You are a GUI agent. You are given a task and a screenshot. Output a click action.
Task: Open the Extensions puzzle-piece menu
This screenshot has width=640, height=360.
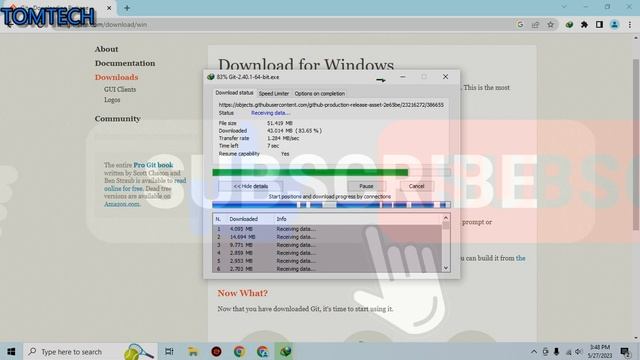pos(584,24)
